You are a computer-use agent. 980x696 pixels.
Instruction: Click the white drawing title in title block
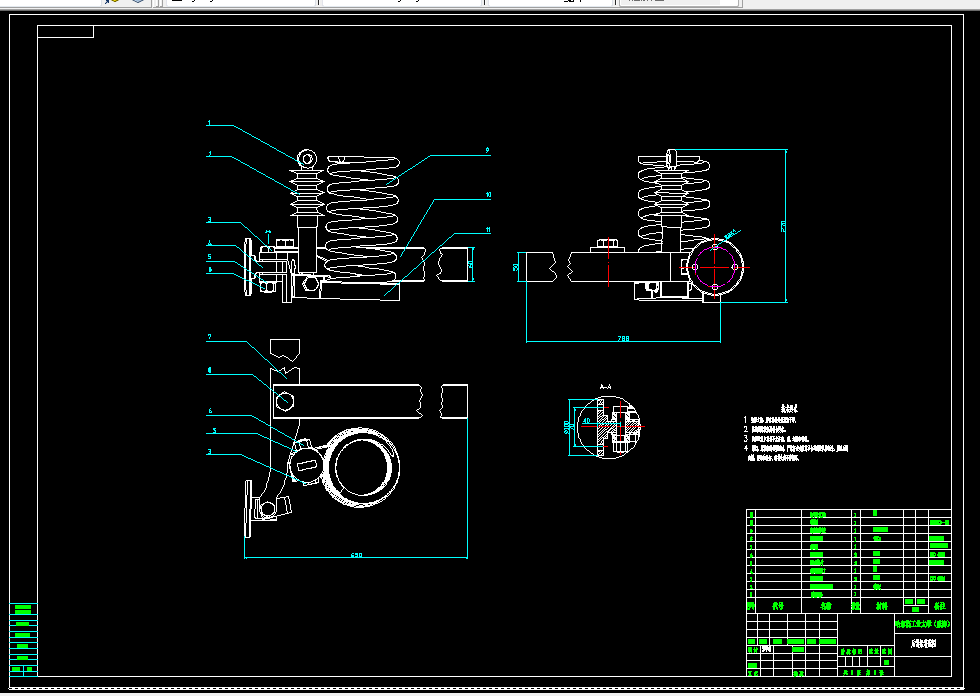[x=922, y=644]
